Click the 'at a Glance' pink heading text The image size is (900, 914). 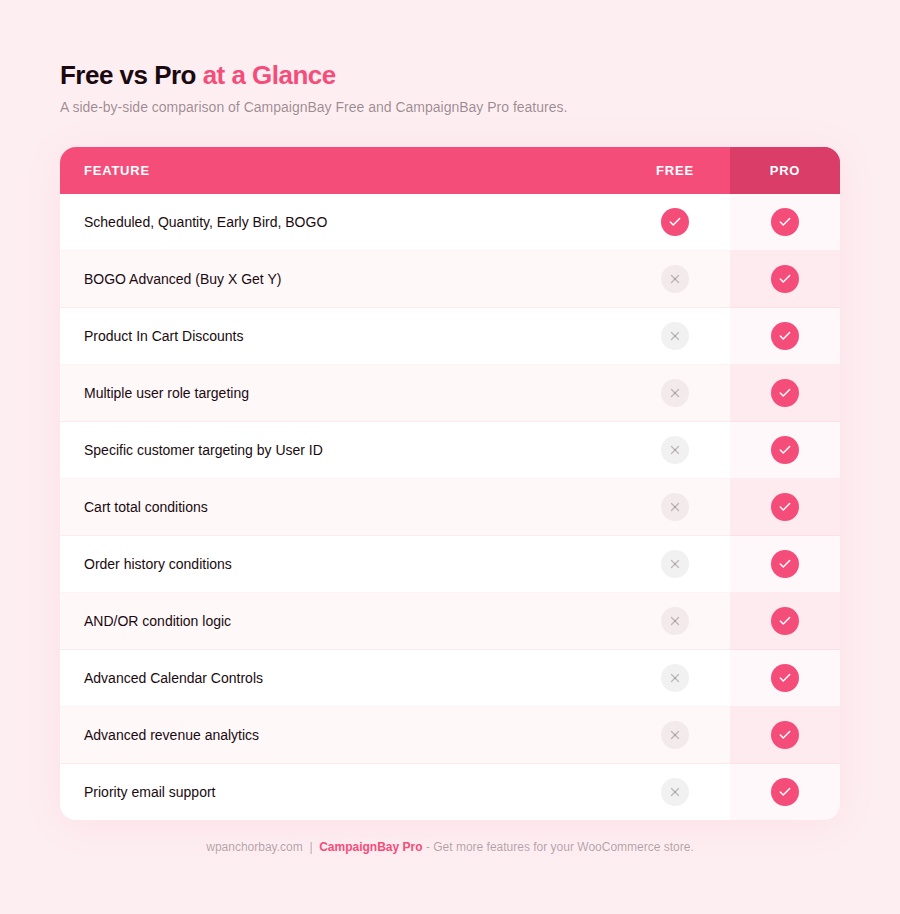[269, 76]
